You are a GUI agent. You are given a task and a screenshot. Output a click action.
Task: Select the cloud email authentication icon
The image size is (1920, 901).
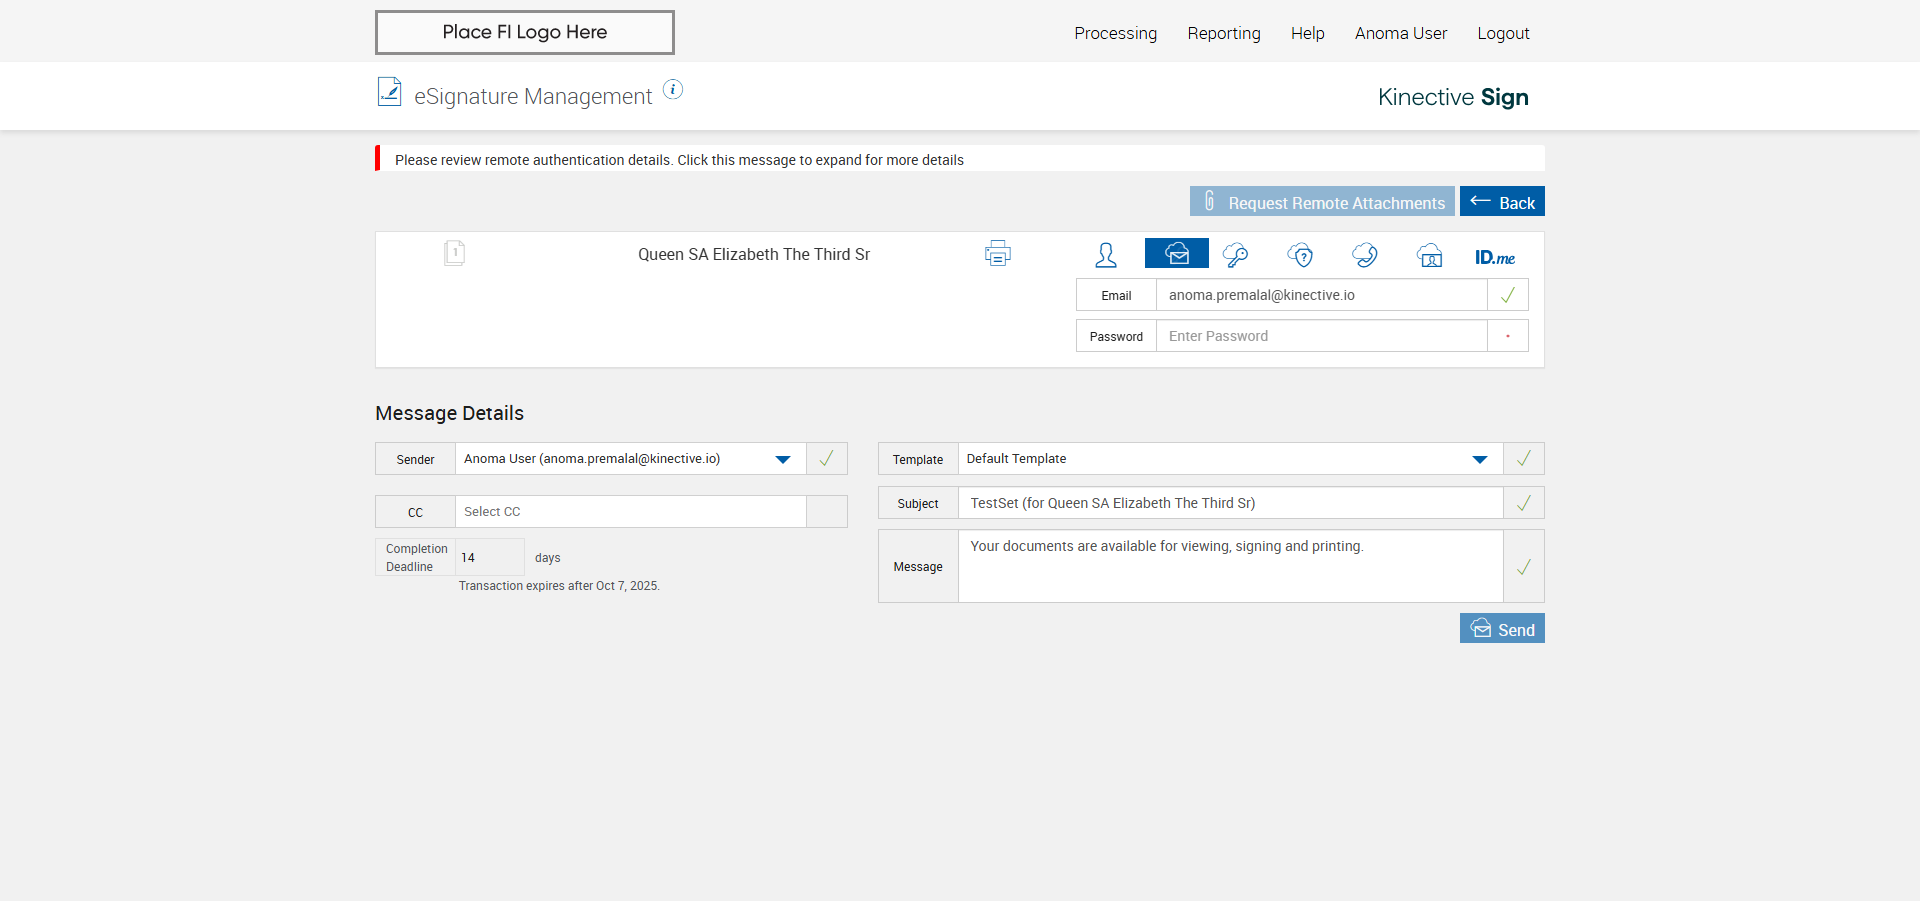click(x=1177, y=254)
